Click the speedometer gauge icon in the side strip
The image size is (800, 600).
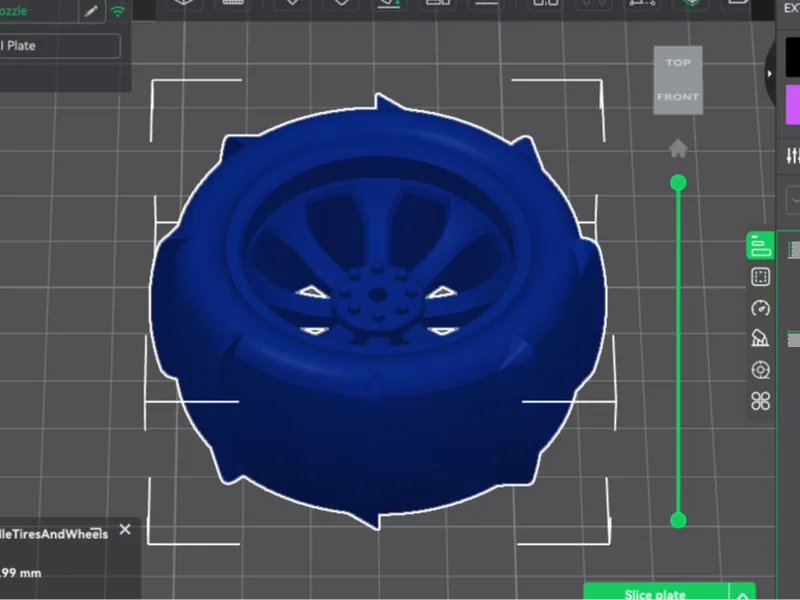point(760,308)
